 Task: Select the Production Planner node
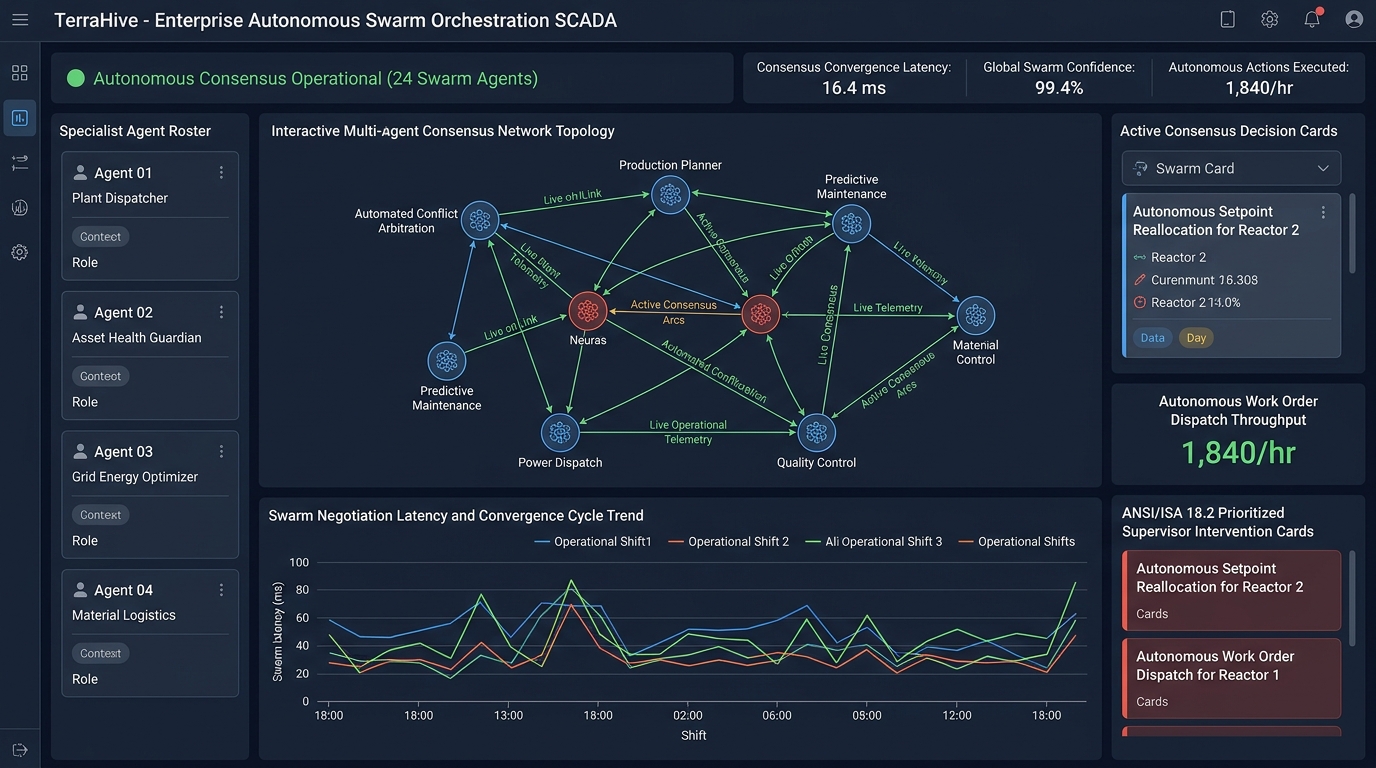tap(670, 195)
